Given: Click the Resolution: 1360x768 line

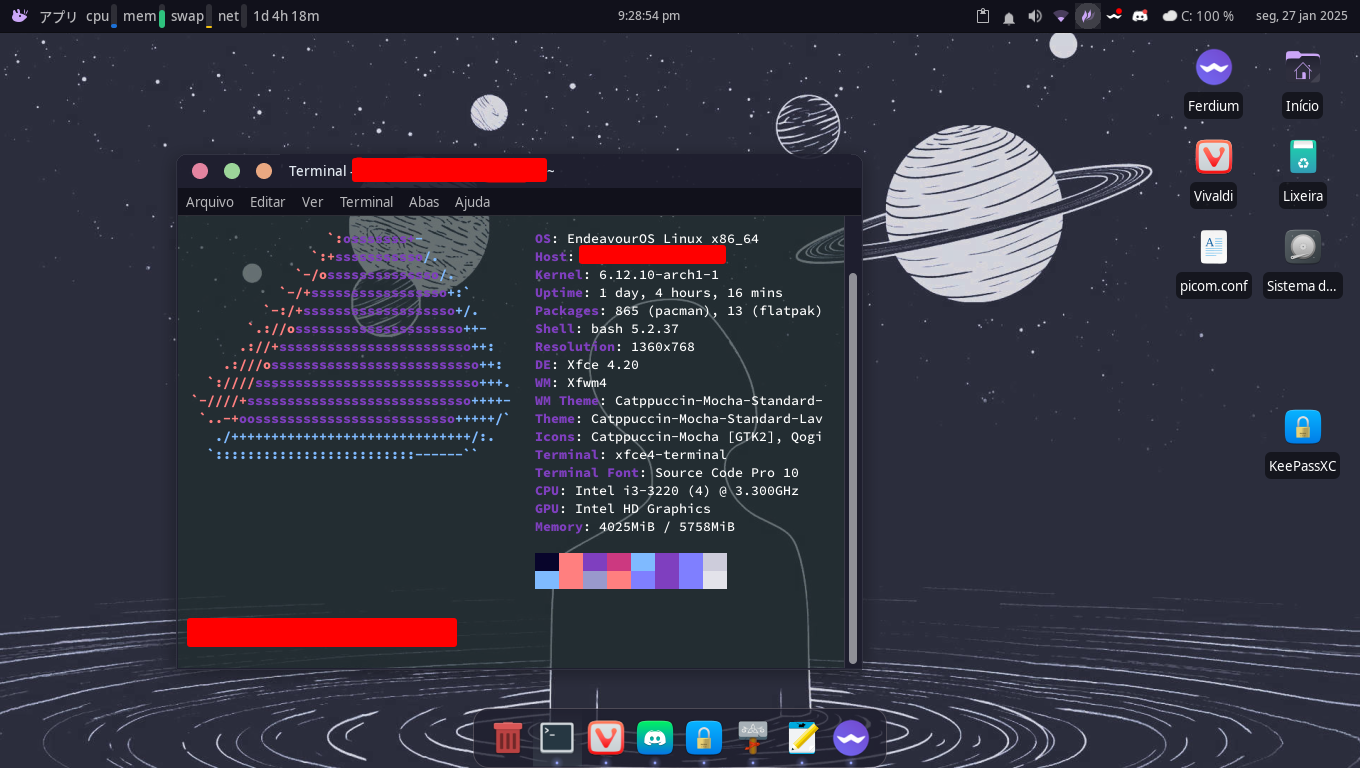Looking at the screenshot, I should pos(615,347).
